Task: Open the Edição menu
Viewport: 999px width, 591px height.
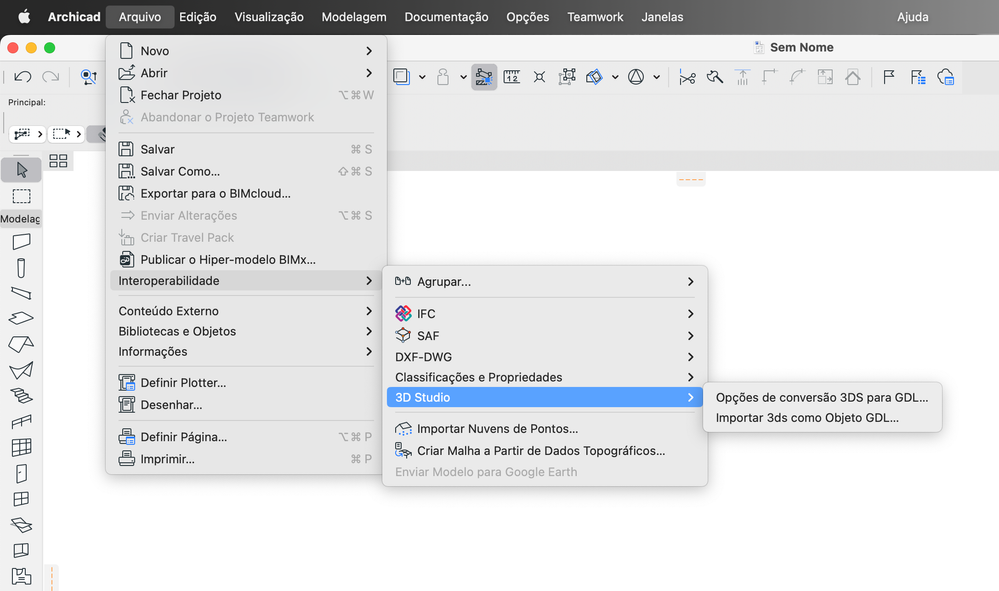Action: tap(198, 17)
